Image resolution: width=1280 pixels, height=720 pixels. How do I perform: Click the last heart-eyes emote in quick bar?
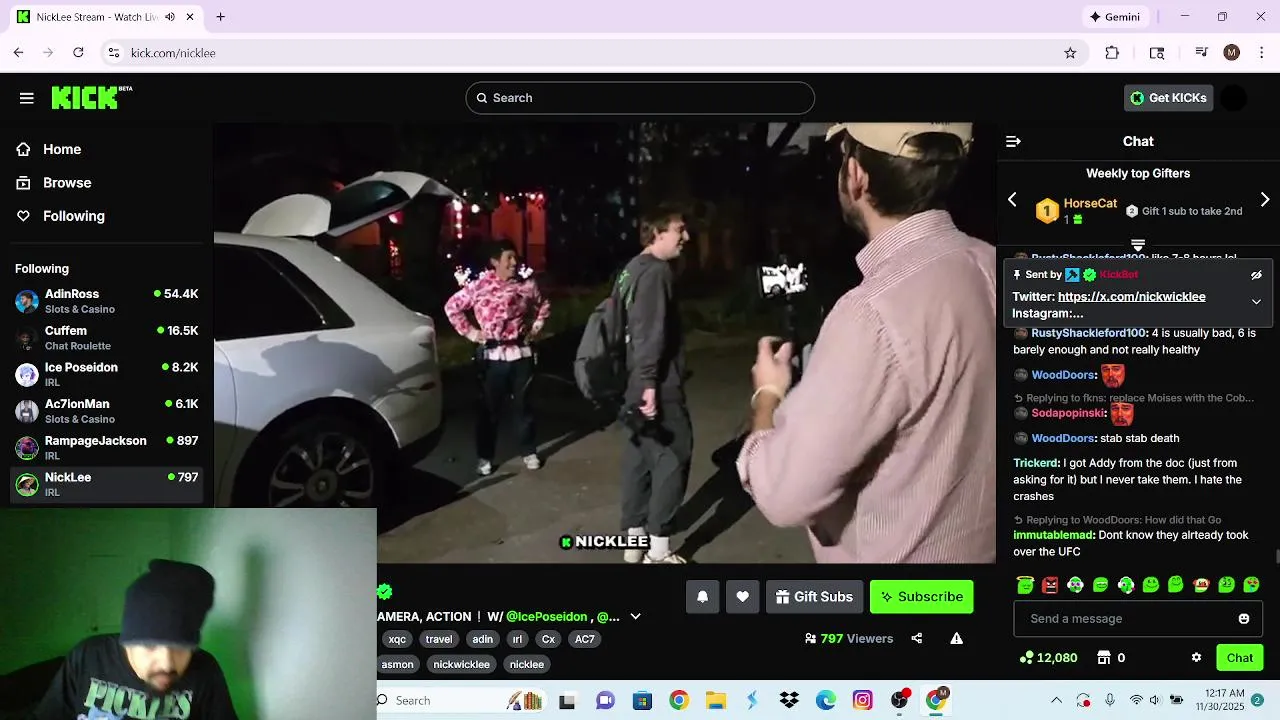pyautogui.click(x=1251, y=585)
